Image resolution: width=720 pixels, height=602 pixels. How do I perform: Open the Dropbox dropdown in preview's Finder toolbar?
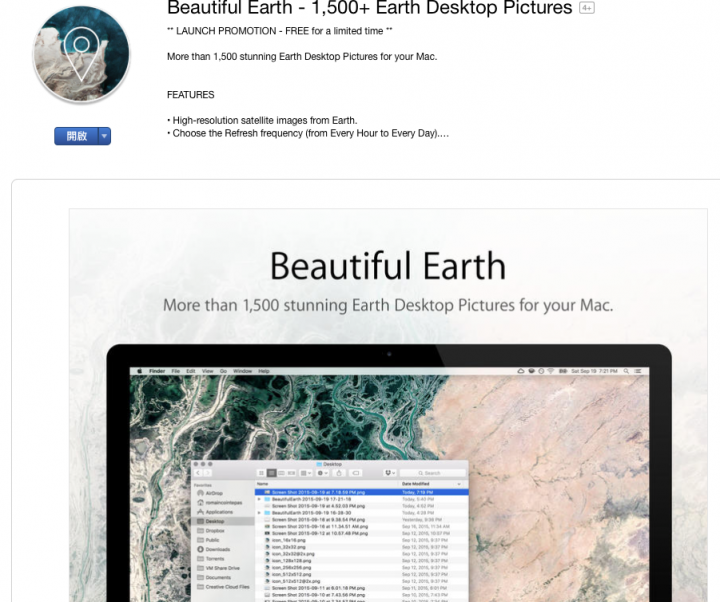point(390,473)
